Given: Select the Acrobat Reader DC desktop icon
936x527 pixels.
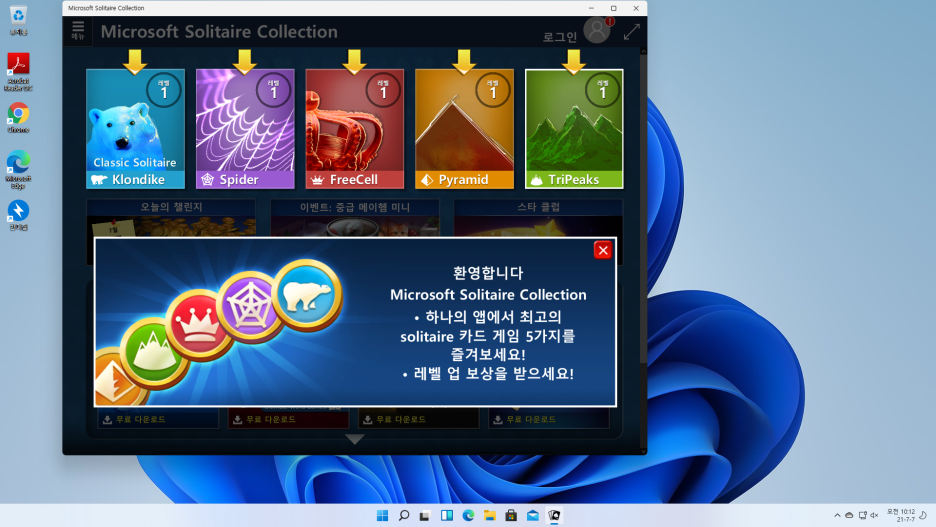Looking at the screenshot, I should click(19, 72).
